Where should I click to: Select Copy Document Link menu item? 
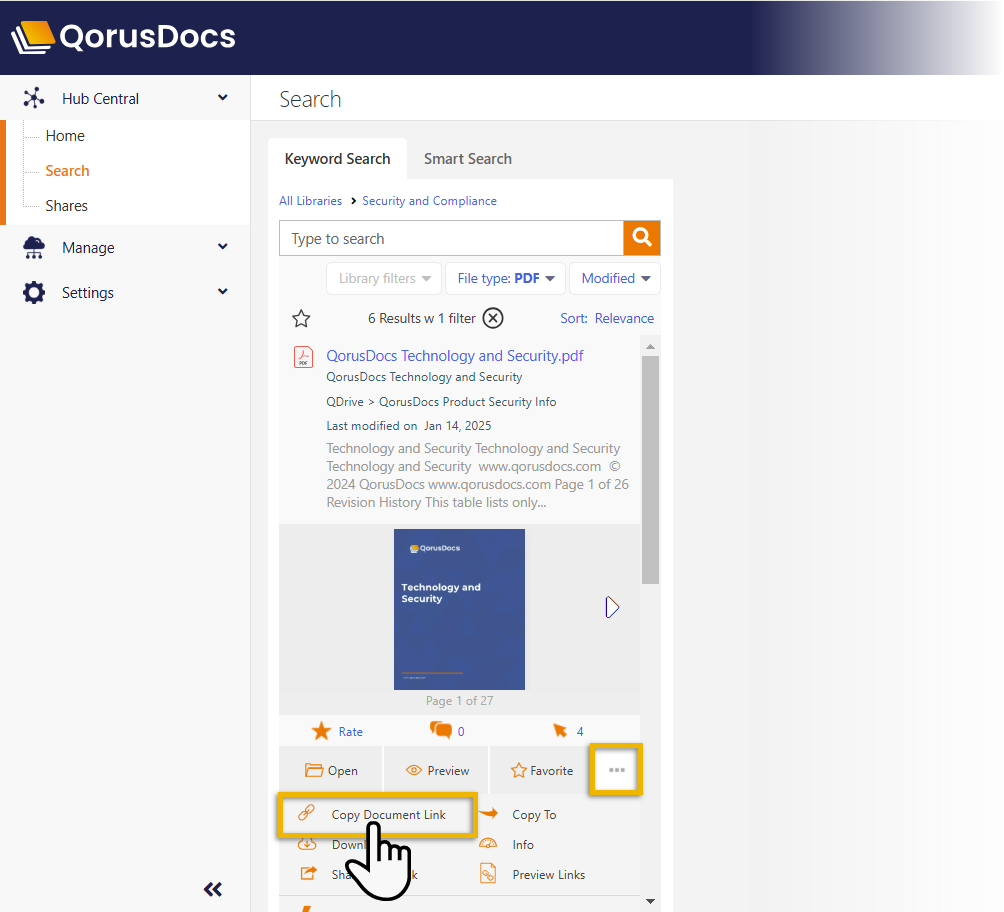(x=377, y=815)
